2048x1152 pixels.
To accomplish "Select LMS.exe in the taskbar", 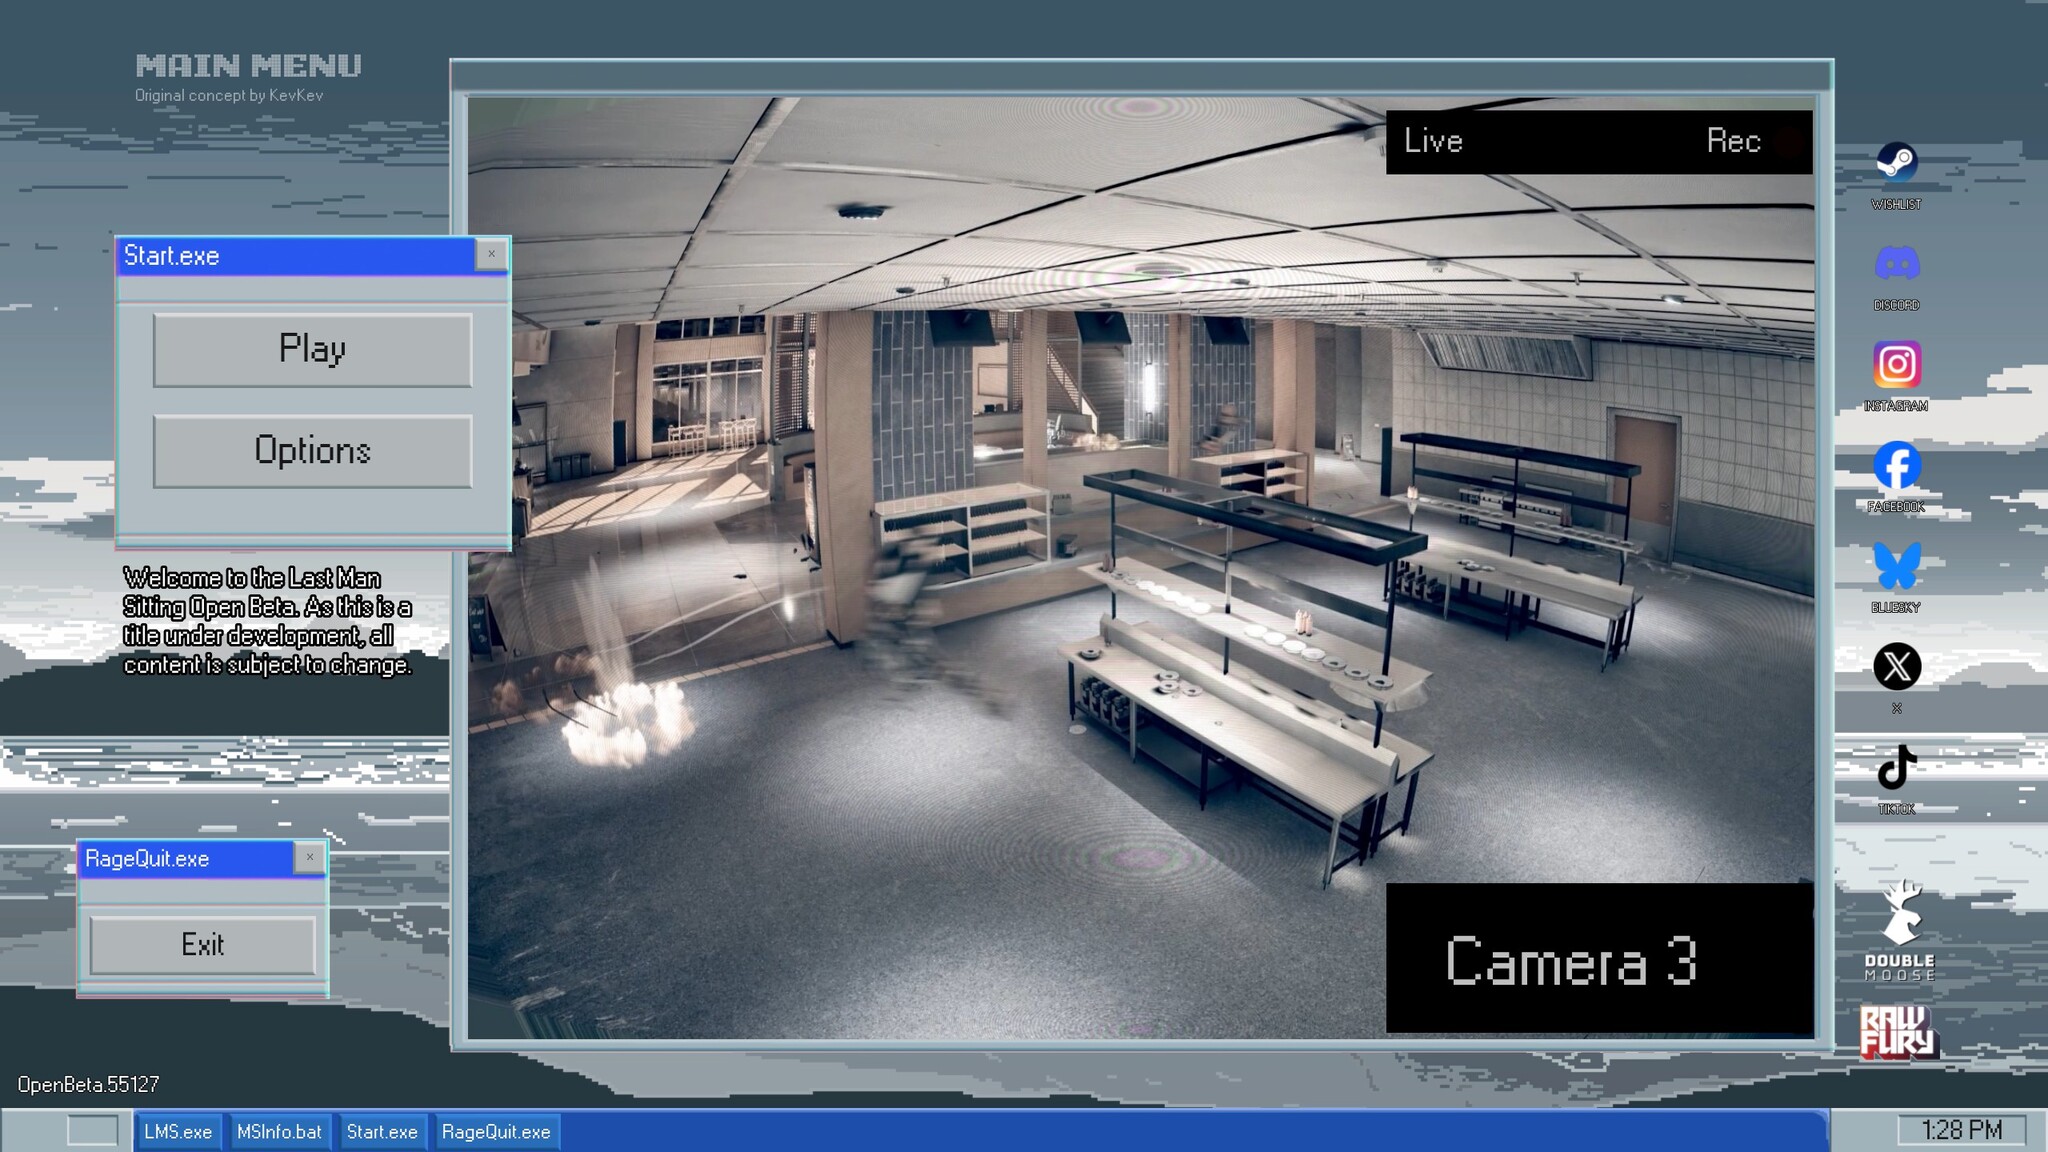I will tap(178, 1132).
